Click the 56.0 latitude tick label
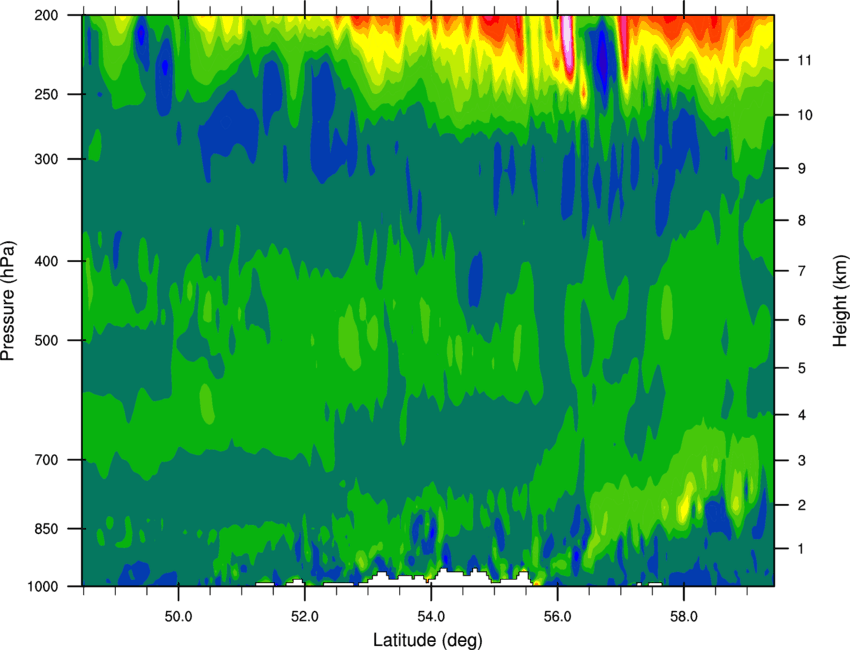Image resolution: width=850 pixels, height=650 pixels. (x=557, y=617)
